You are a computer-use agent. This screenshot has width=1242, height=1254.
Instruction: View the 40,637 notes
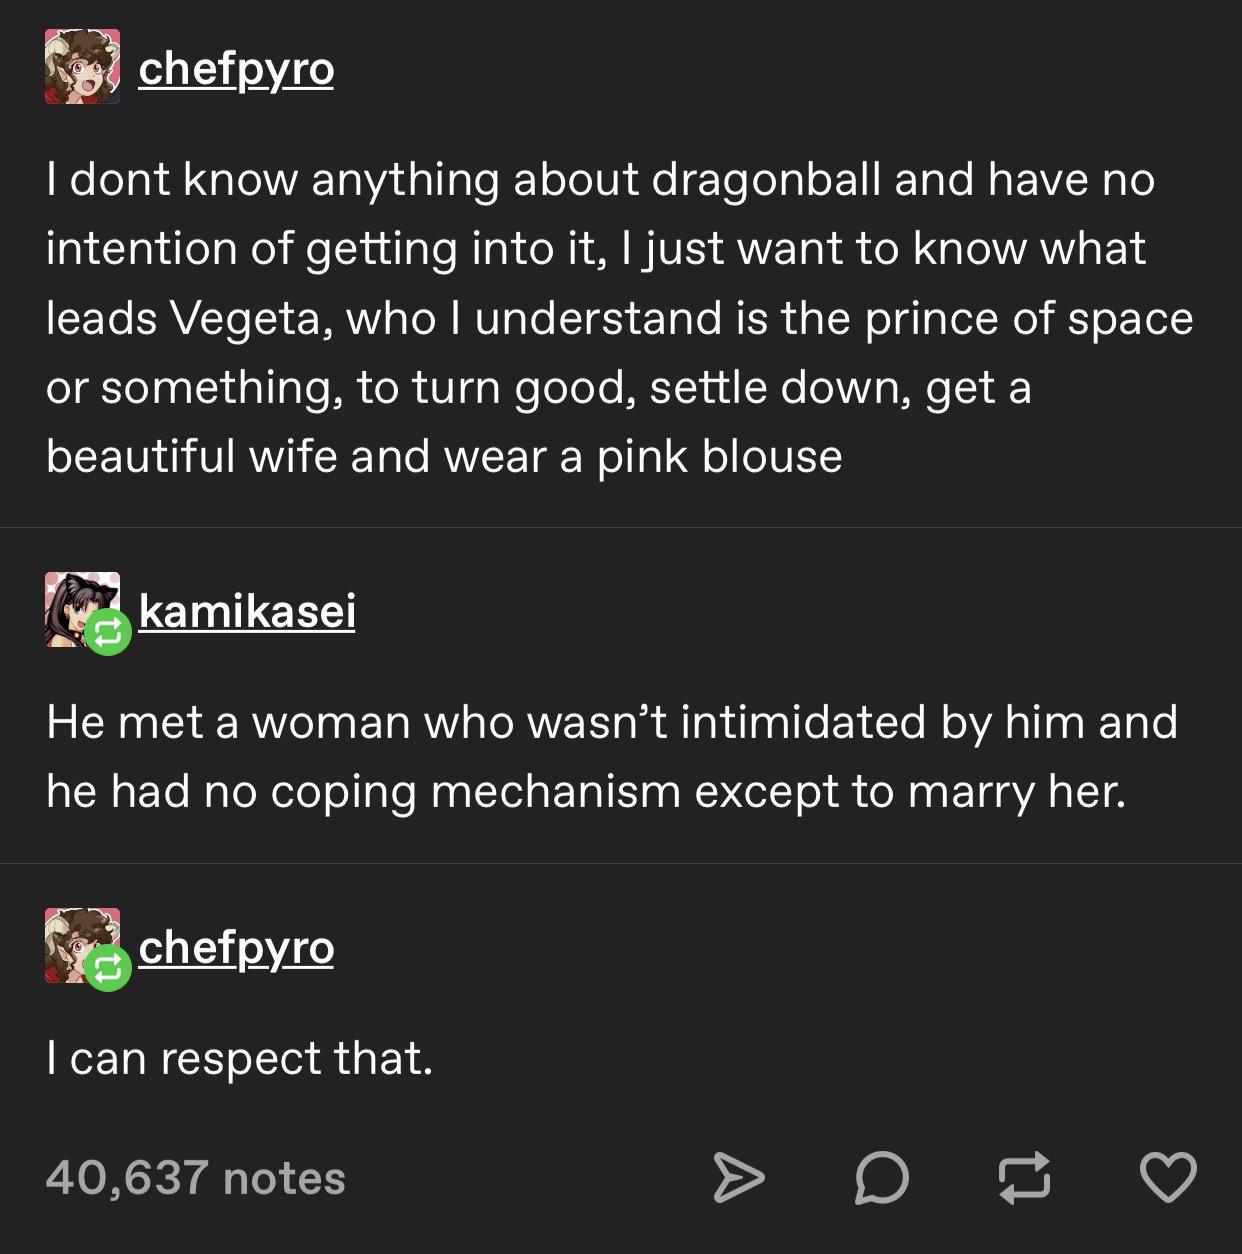pyautogui.click(x=195, y=1177)
